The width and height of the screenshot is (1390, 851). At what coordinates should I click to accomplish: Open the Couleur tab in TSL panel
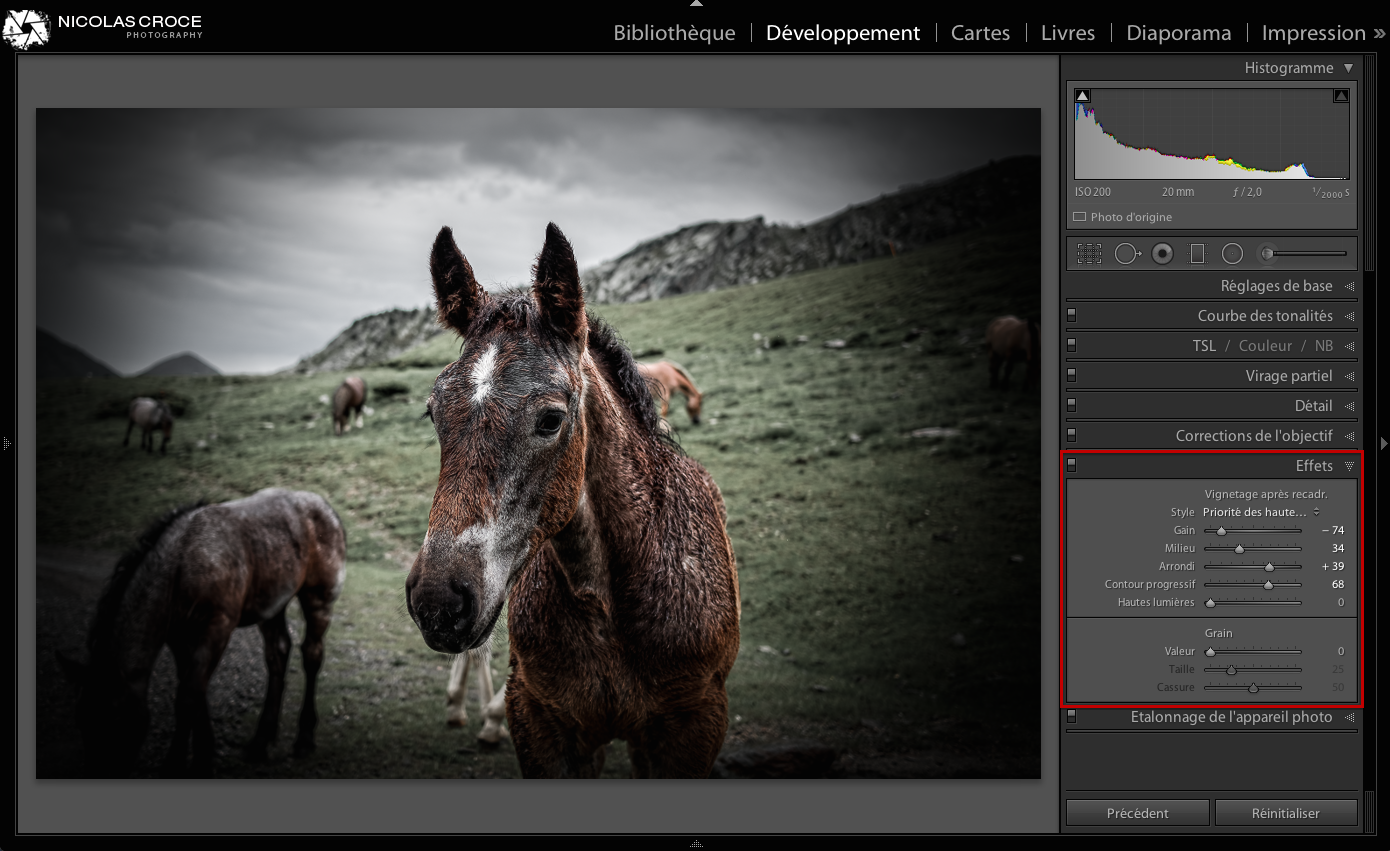pyautogui.click(x=1265, y=345)
